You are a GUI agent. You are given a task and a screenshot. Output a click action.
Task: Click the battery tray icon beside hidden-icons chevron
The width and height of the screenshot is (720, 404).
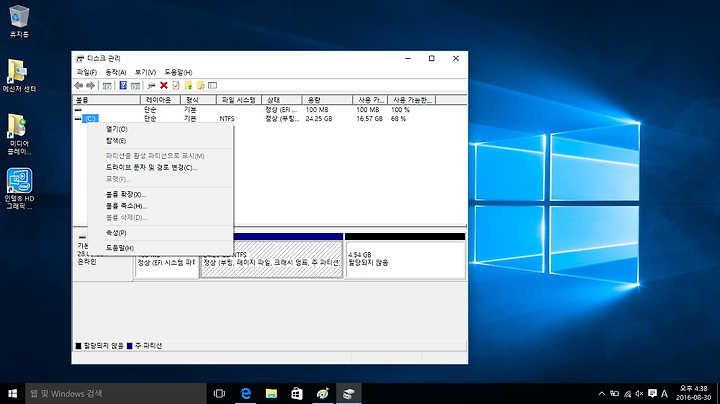[614, 393]
